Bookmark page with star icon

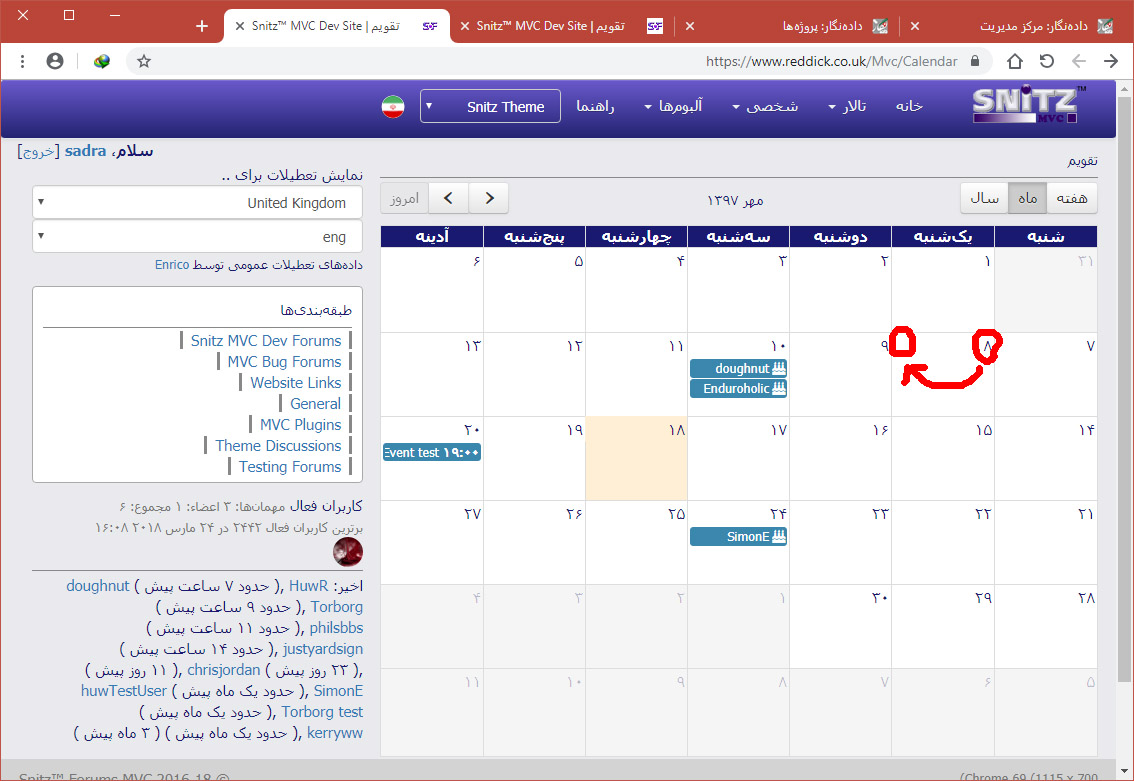click(x=144, y=61)
